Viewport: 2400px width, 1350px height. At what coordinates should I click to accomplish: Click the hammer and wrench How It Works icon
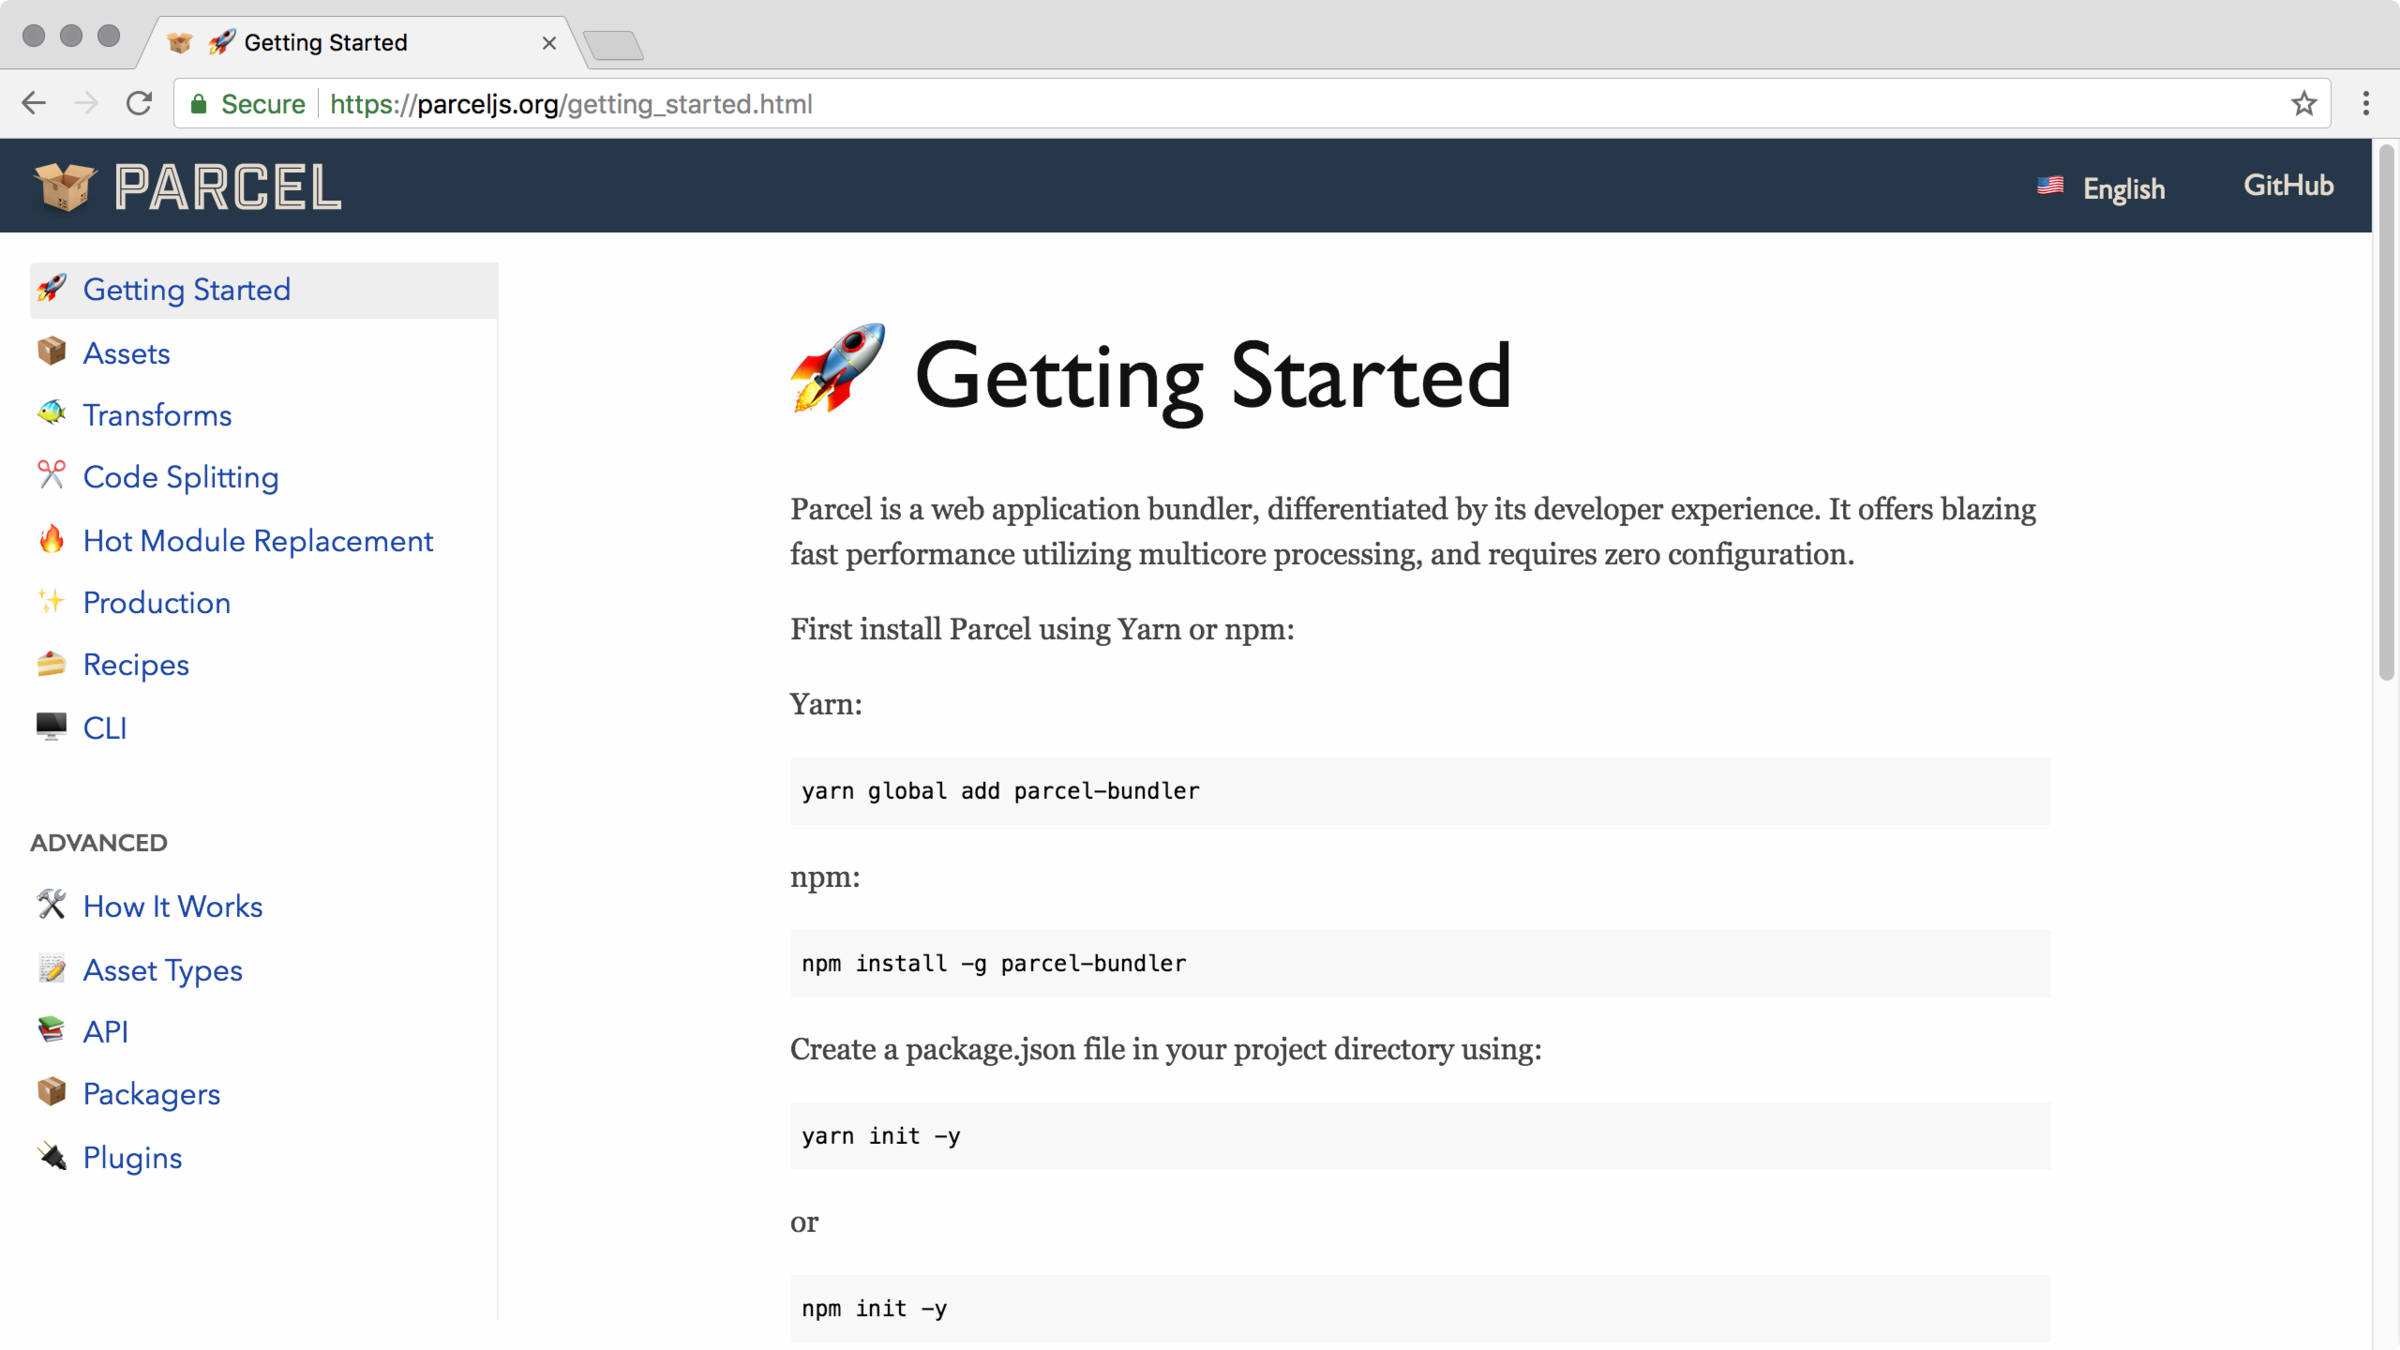[x=51, y=905]
